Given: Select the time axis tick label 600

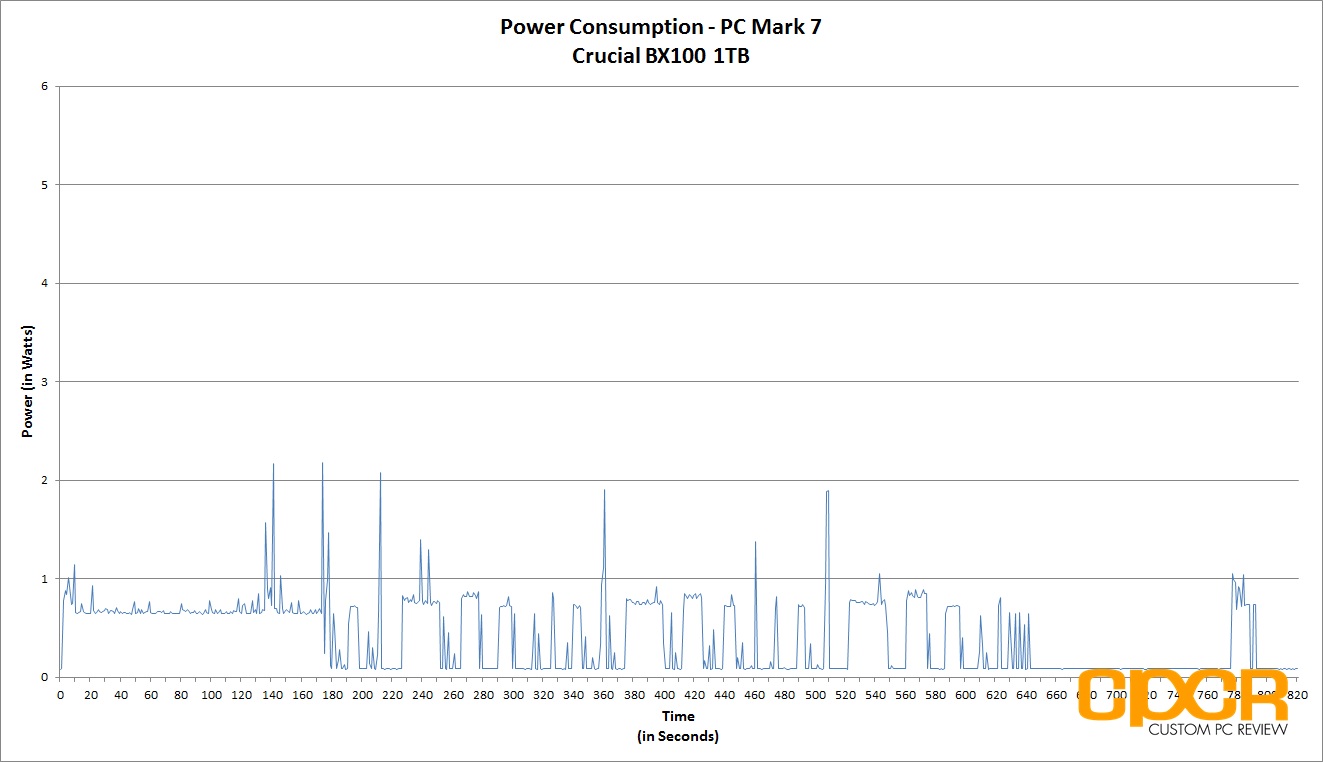Looking at the screenshot, I should [x=966, y=694].
